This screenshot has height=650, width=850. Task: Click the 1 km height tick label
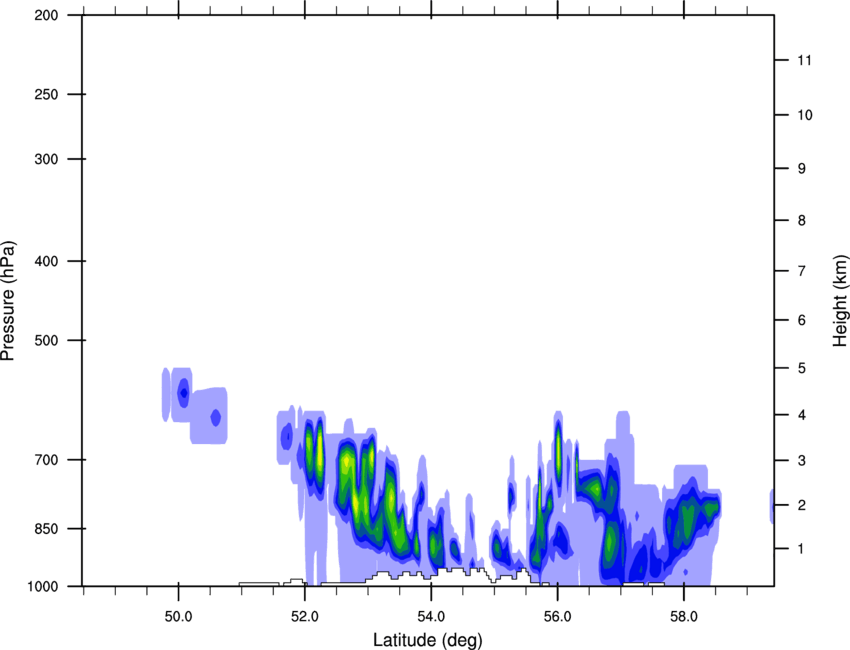(x=798, y=549)
